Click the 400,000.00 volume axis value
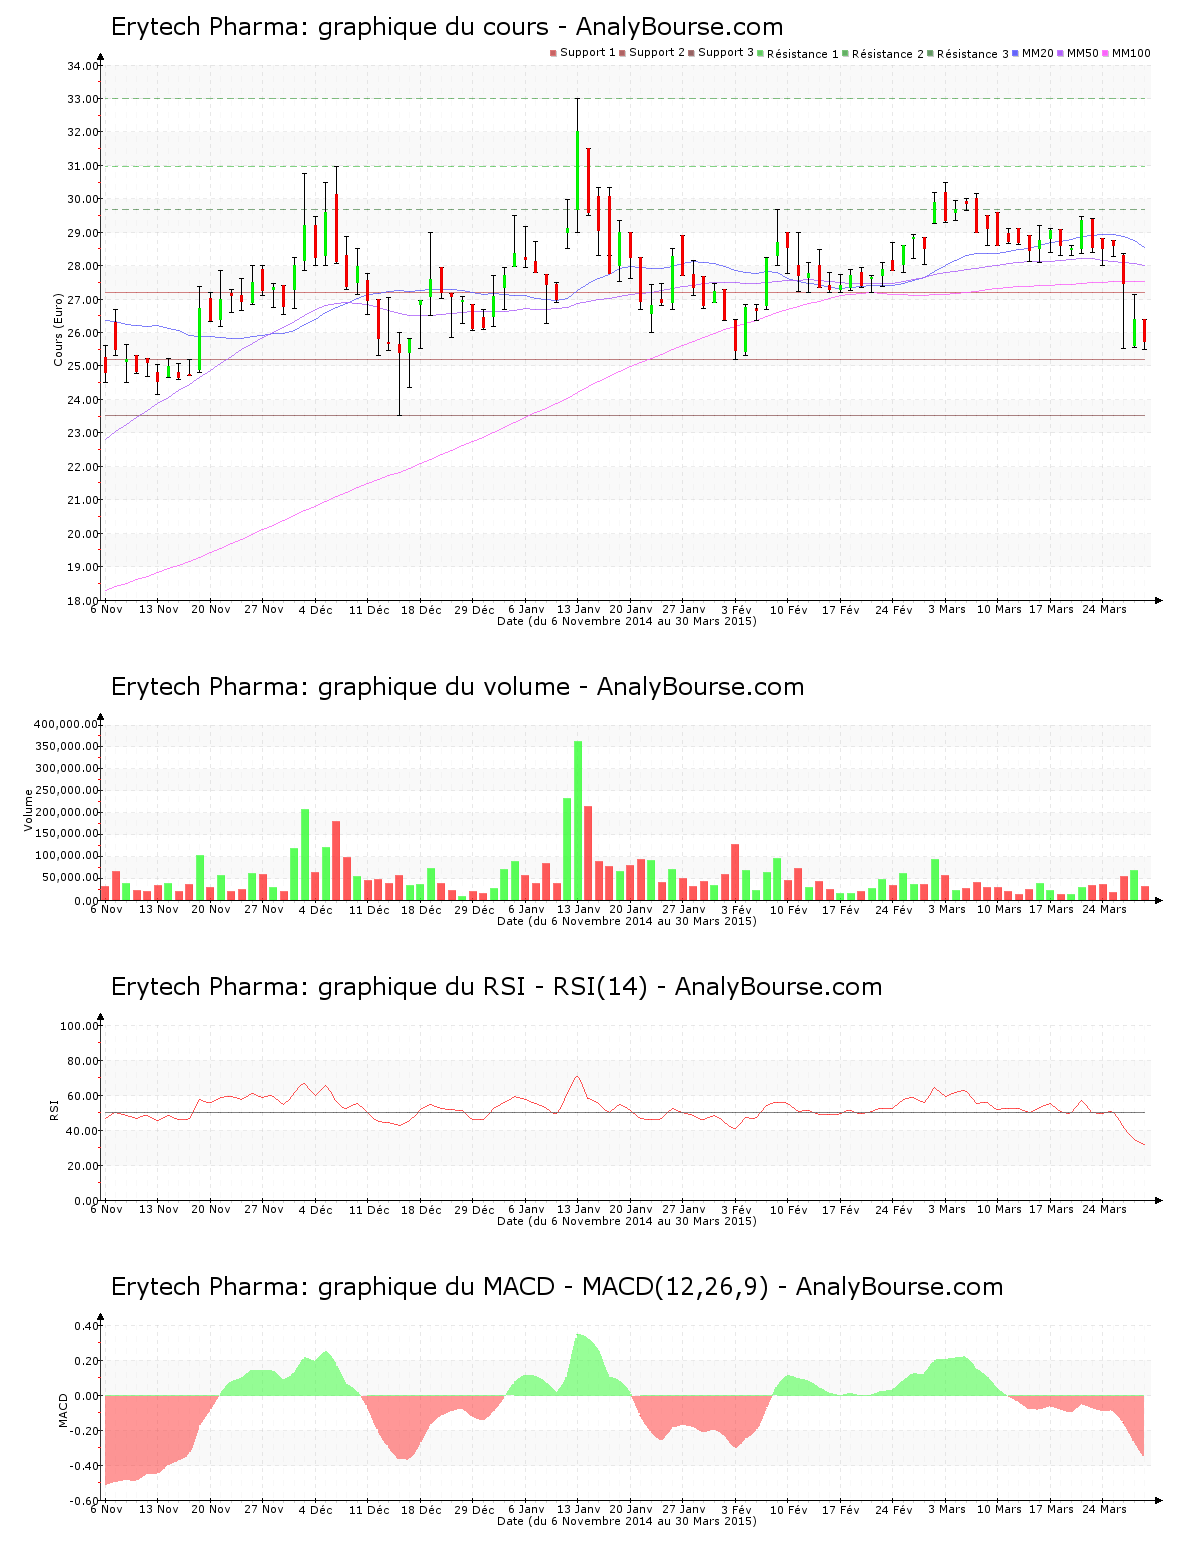The image size is (1200, 1550). pyautogui.click(x=66, y=724)
